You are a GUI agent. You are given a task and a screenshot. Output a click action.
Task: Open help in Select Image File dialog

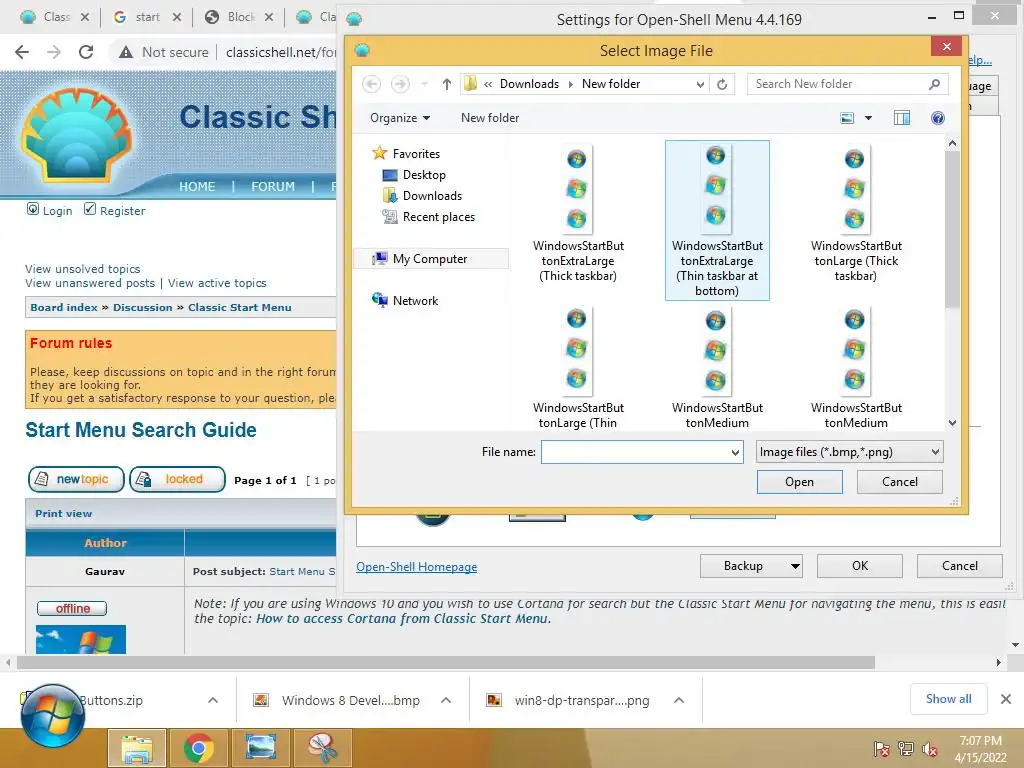(937, 118)
